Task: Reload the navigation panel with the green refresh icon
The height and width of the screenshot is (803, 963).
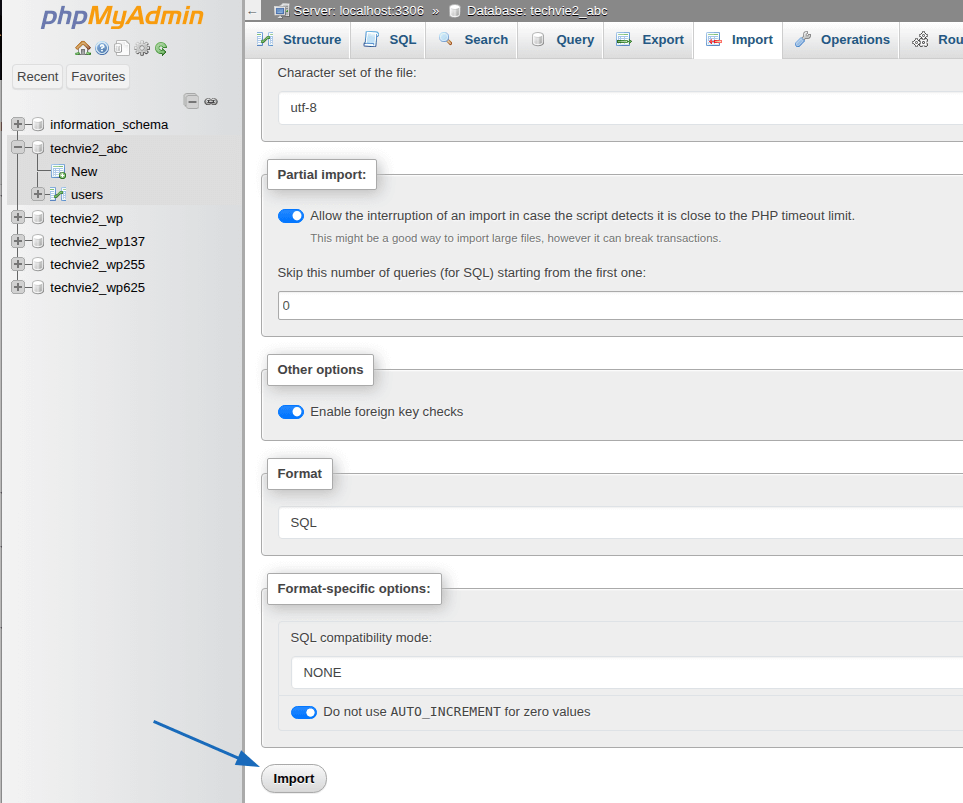Action: [x=161, y=48]
